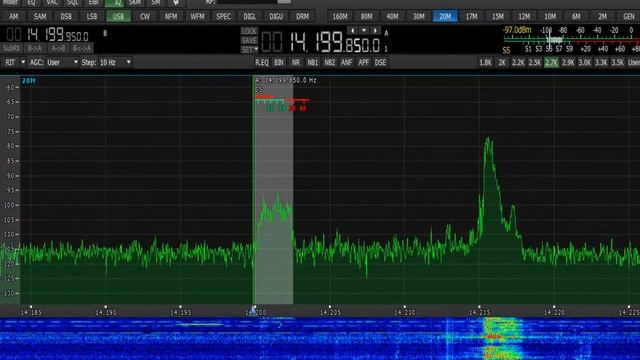Select WFM mode
Viewport: 640px width, 360px height.
197,17
